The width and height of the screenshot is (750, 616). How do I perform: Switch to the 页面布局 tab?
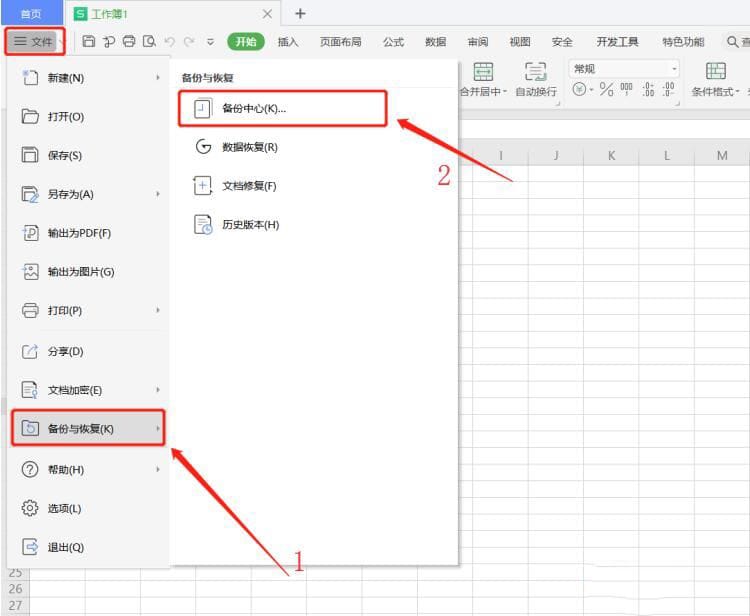[341, 42]
